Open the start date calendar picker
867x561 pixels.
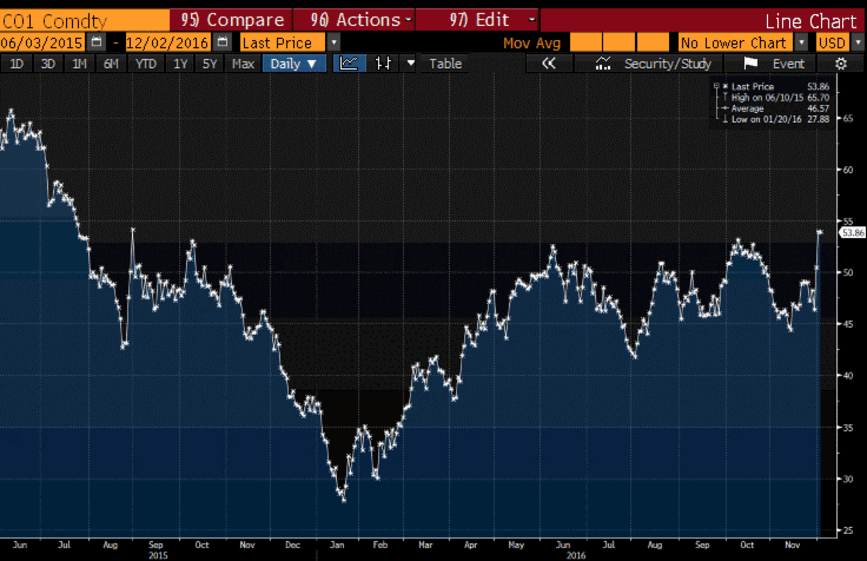pos(97,42)
